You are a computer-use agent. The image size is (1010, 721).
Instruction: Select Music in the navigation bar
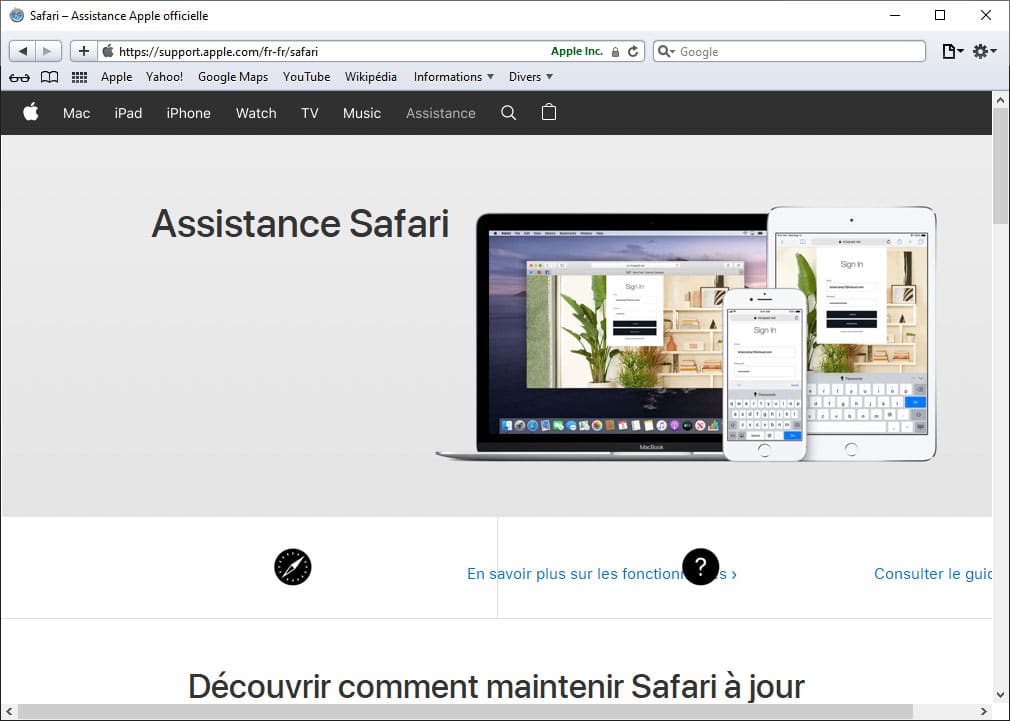(x=362, y=113)
